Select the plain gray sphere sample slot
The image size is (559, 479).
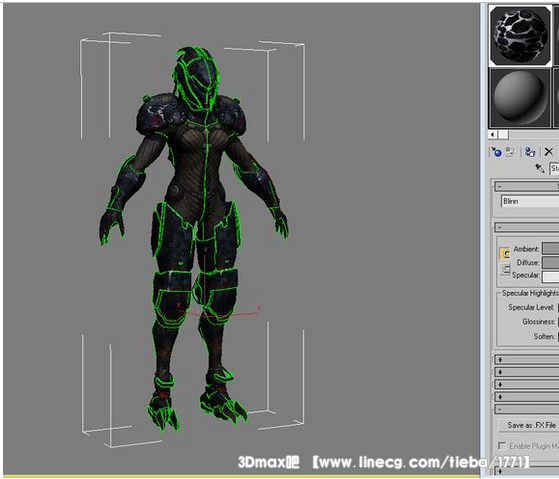[x=520, y=98]
